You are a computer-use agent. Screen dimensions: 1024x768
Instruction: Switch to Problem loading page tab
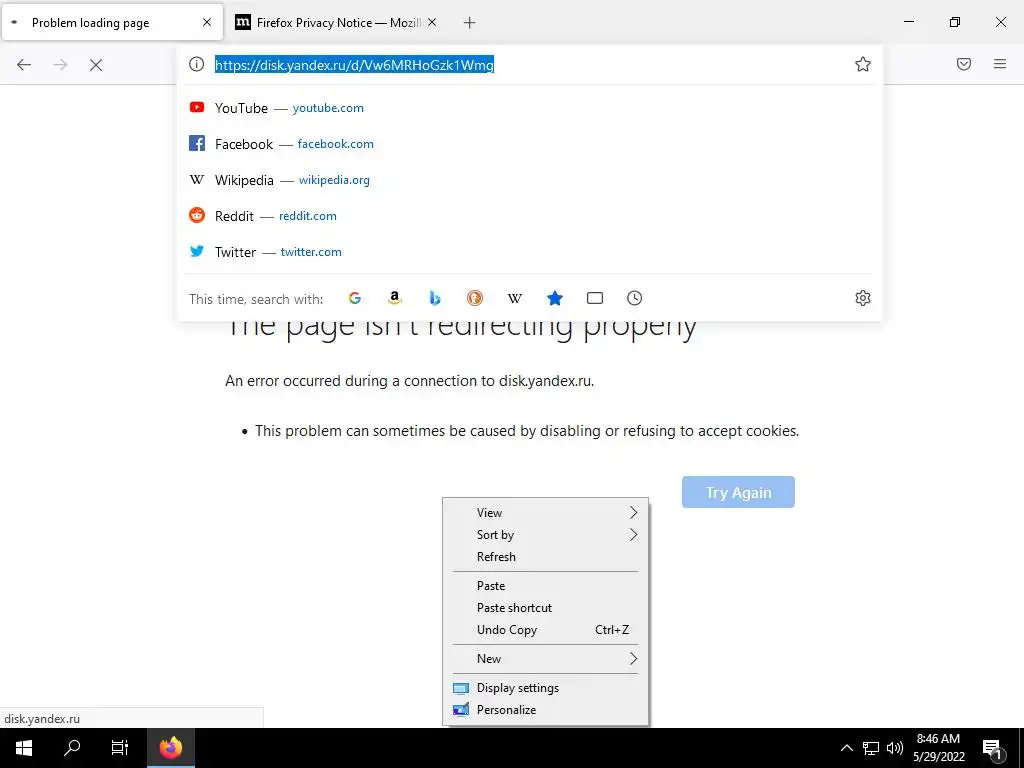(x=112, y=22)
